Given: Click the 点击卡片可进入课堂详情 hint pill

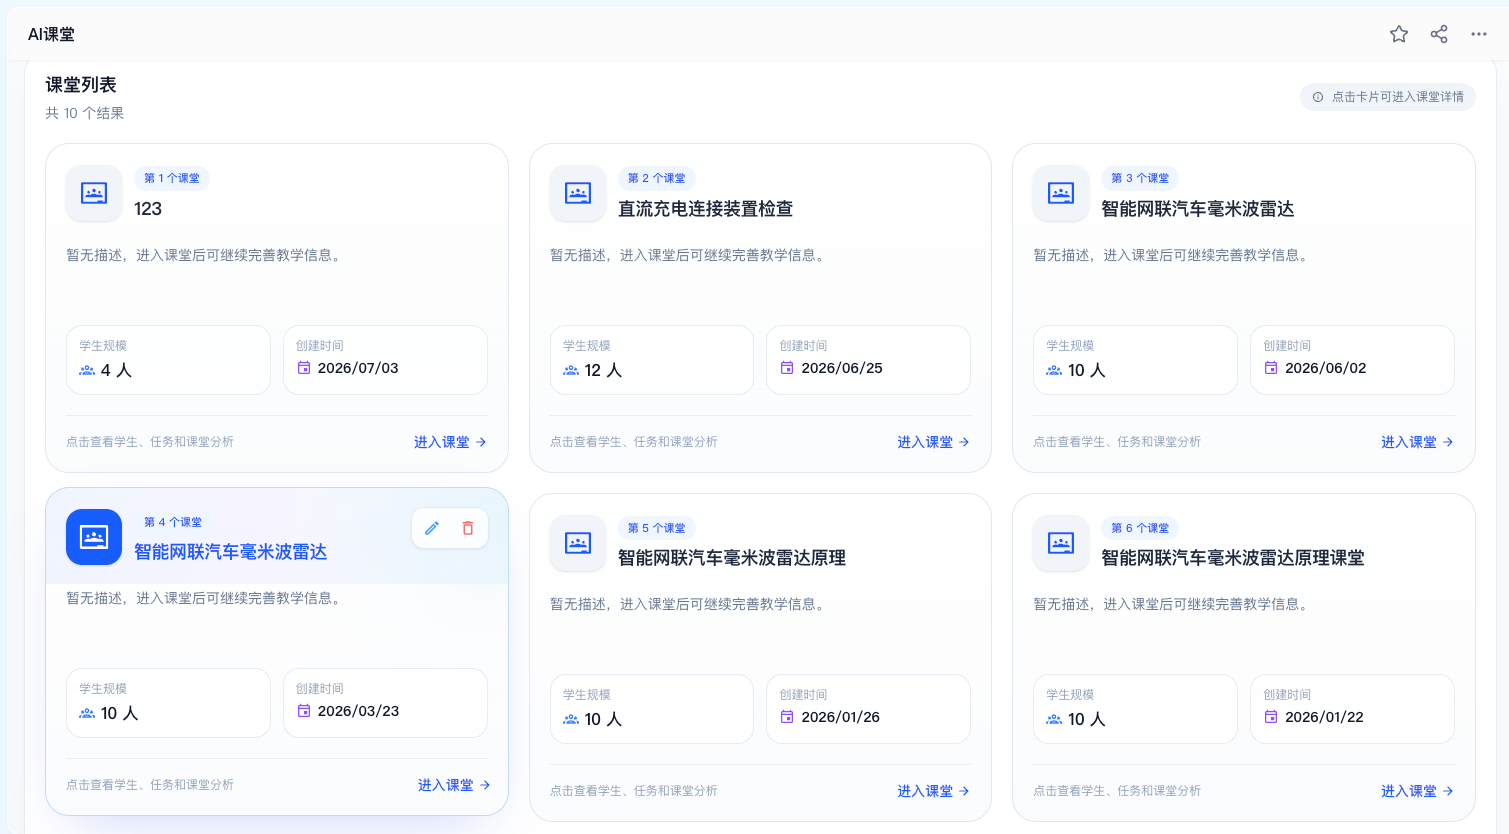Looking at the screenshot, I should 1388,97.
